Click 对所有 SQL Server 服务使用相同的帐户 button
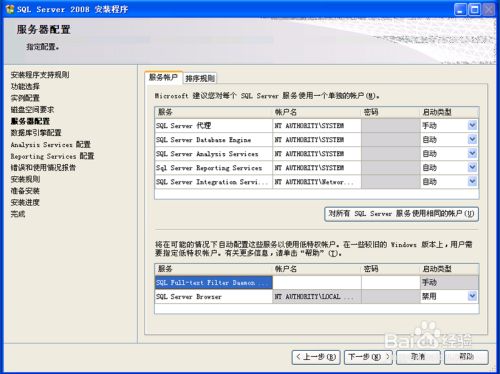500x374 pixels. (401, 214)
